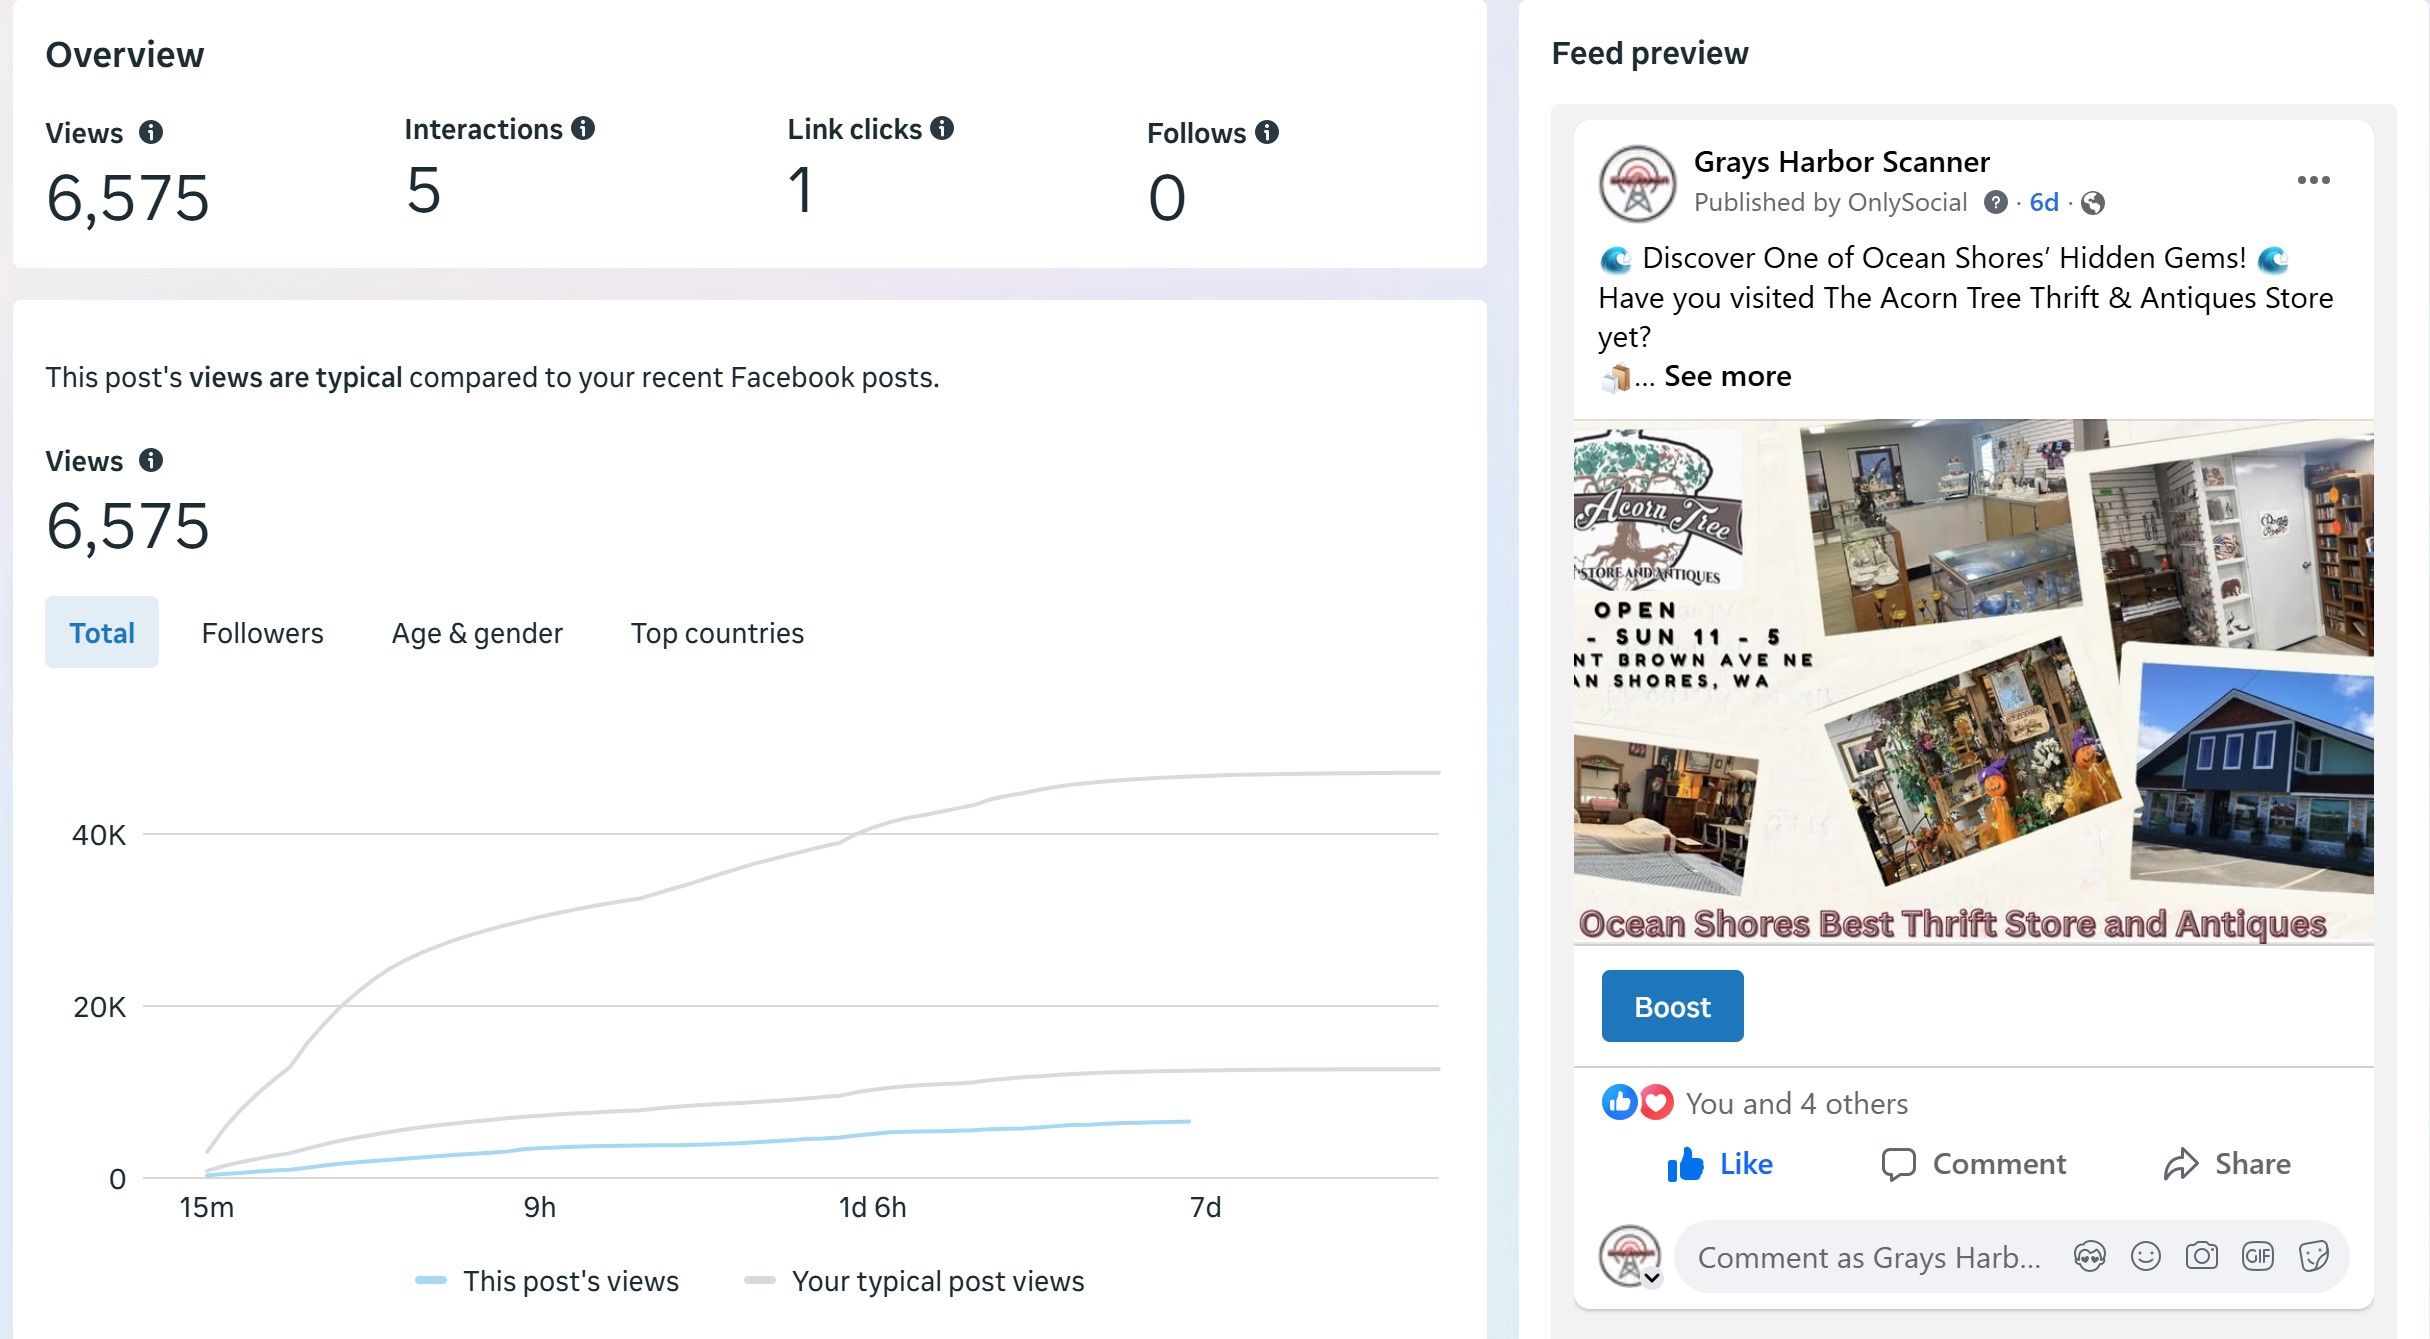Switch to the Age & gender tab
The height and width of the screenshot is (1339, 2430).
[477, 633]
